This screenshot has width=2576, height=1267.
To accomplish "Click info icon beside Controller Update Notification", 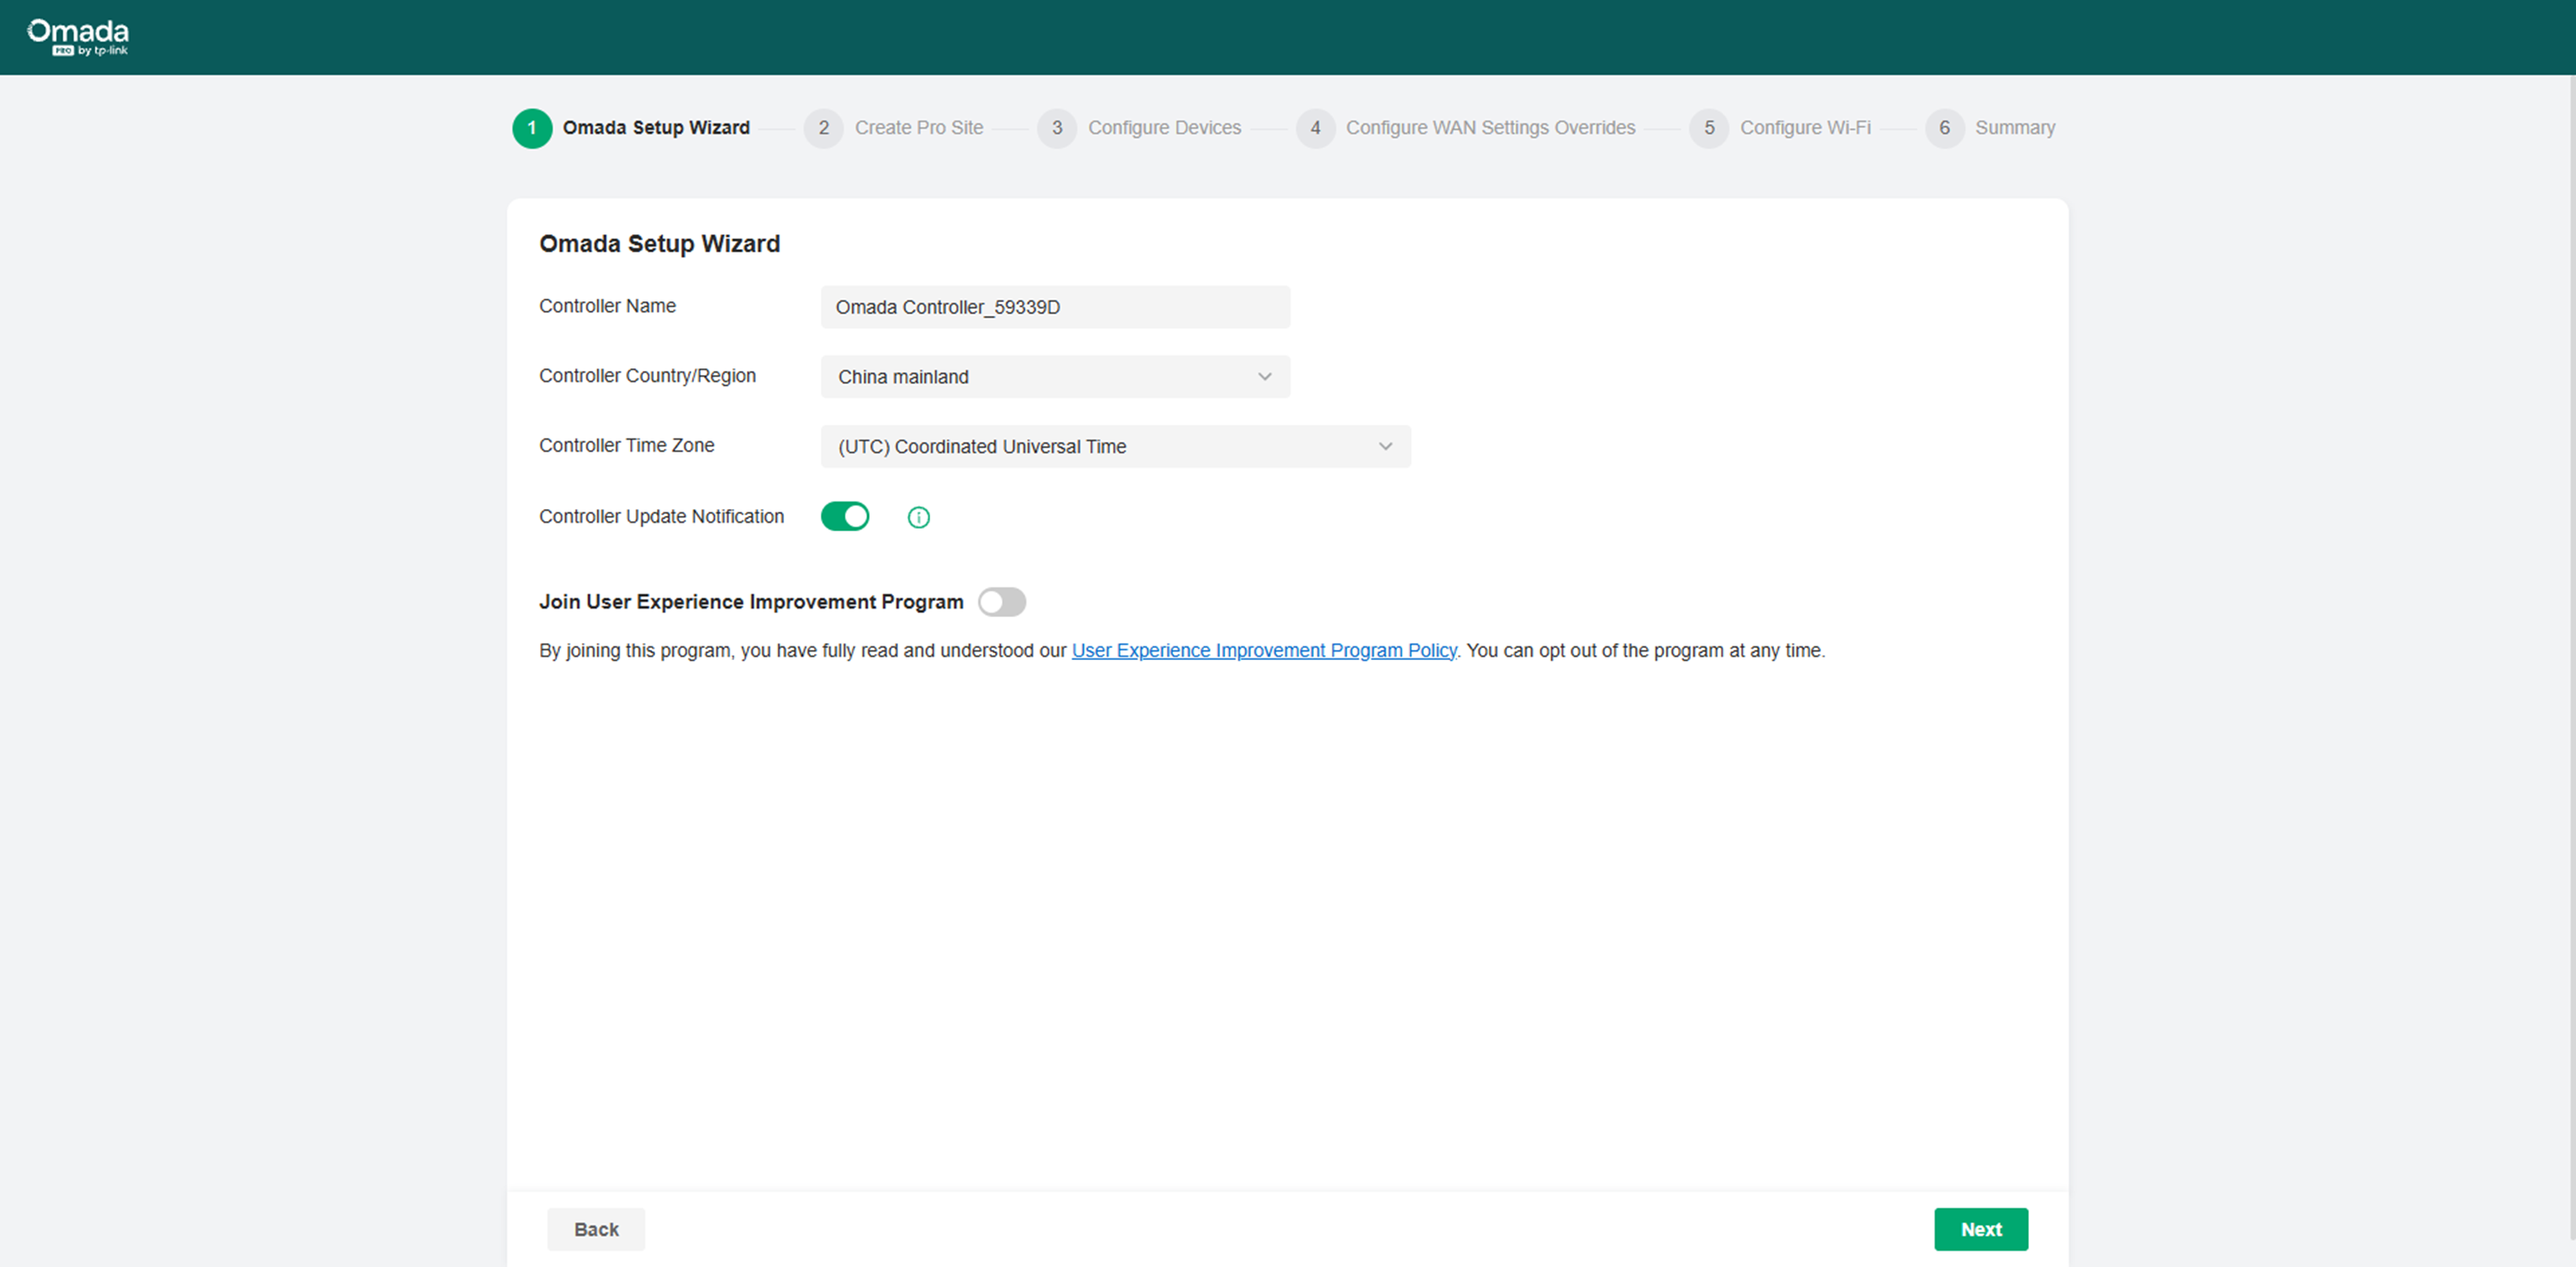I will pos(918,516).
